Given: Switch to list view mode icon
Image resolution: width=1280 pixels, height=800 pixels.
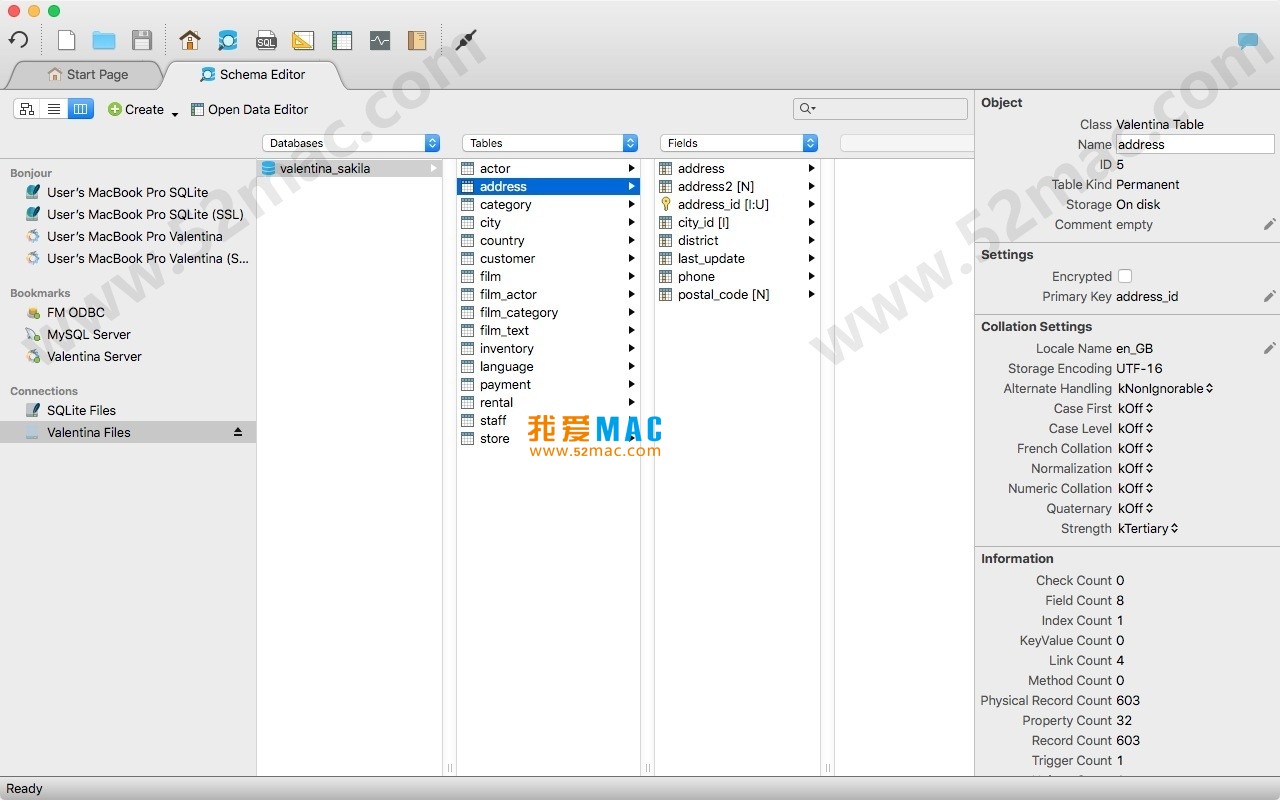Looking at the screenshot, I should click(x=54, y=109).
